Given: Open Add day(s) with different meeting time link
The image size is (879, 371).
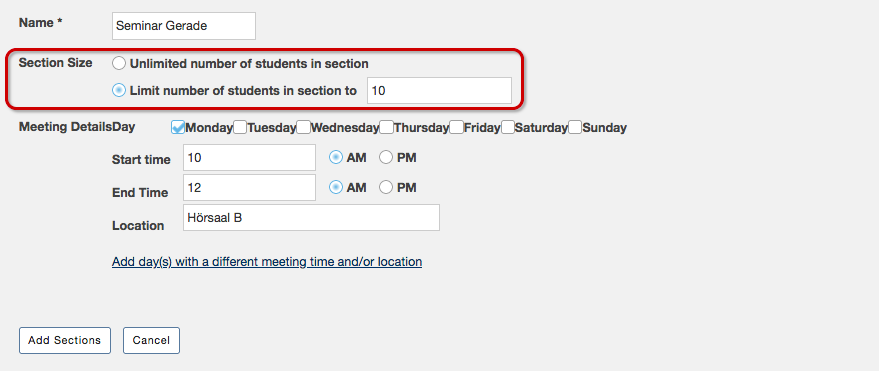Looking at the screenshot, I should pos(267,262).
